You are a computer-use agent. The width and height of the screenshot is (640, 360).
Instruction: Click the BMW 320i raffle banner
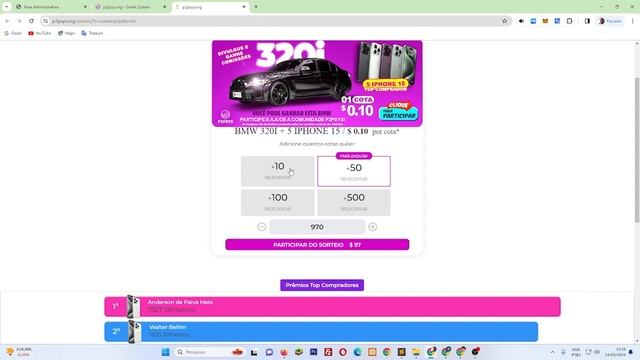[x=317, y=83]
